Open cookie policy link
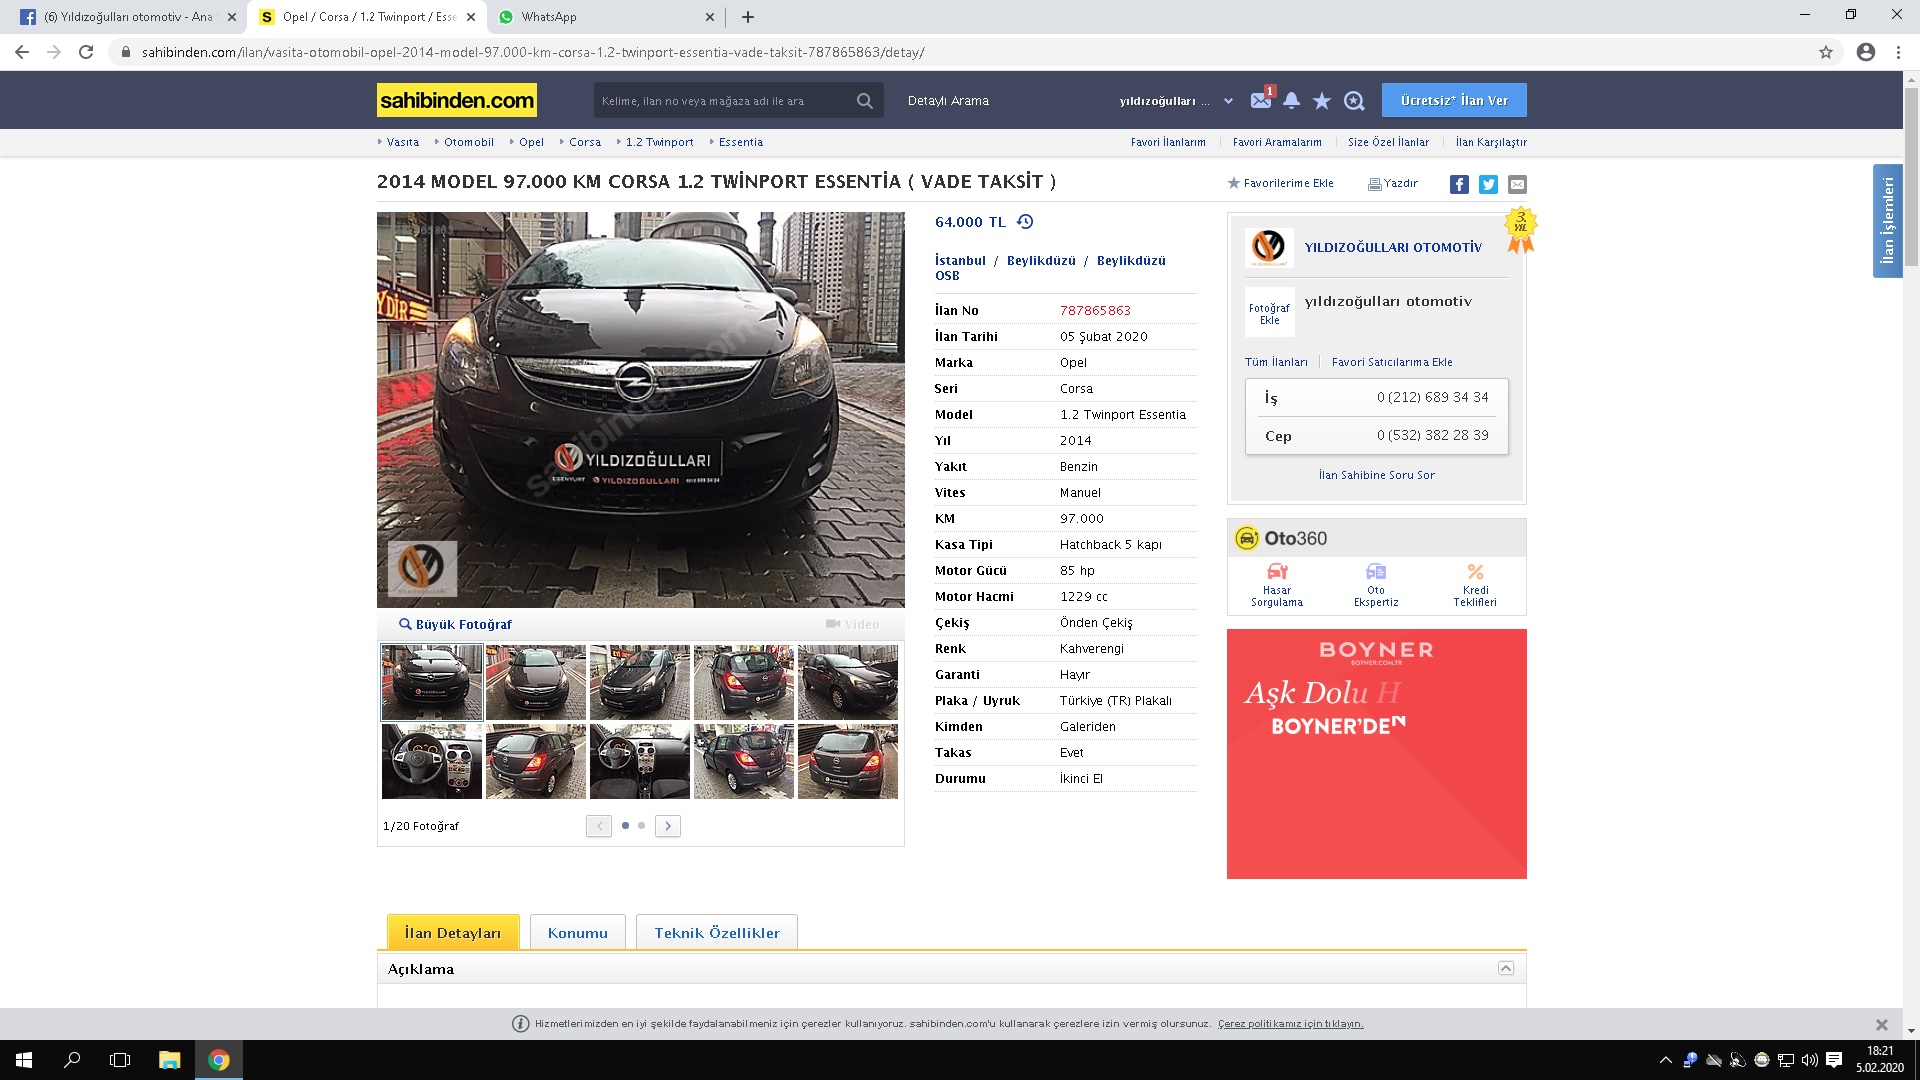Screen dimensions: 1920x1080 (1290, 1024)
